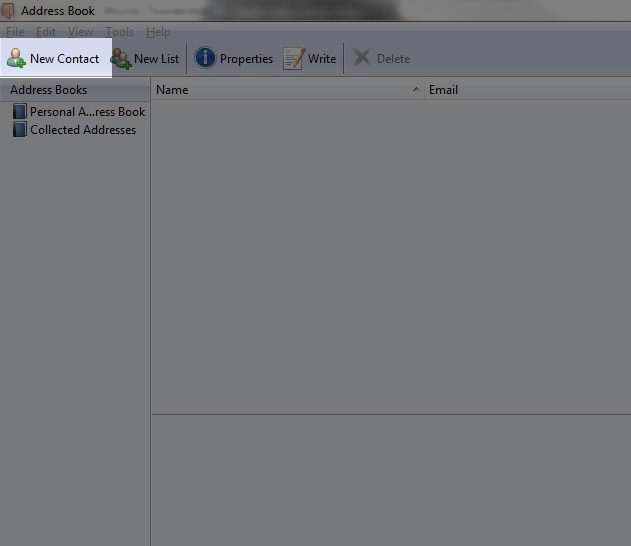
Task: Open the File menu
Action: pos(15,32)
